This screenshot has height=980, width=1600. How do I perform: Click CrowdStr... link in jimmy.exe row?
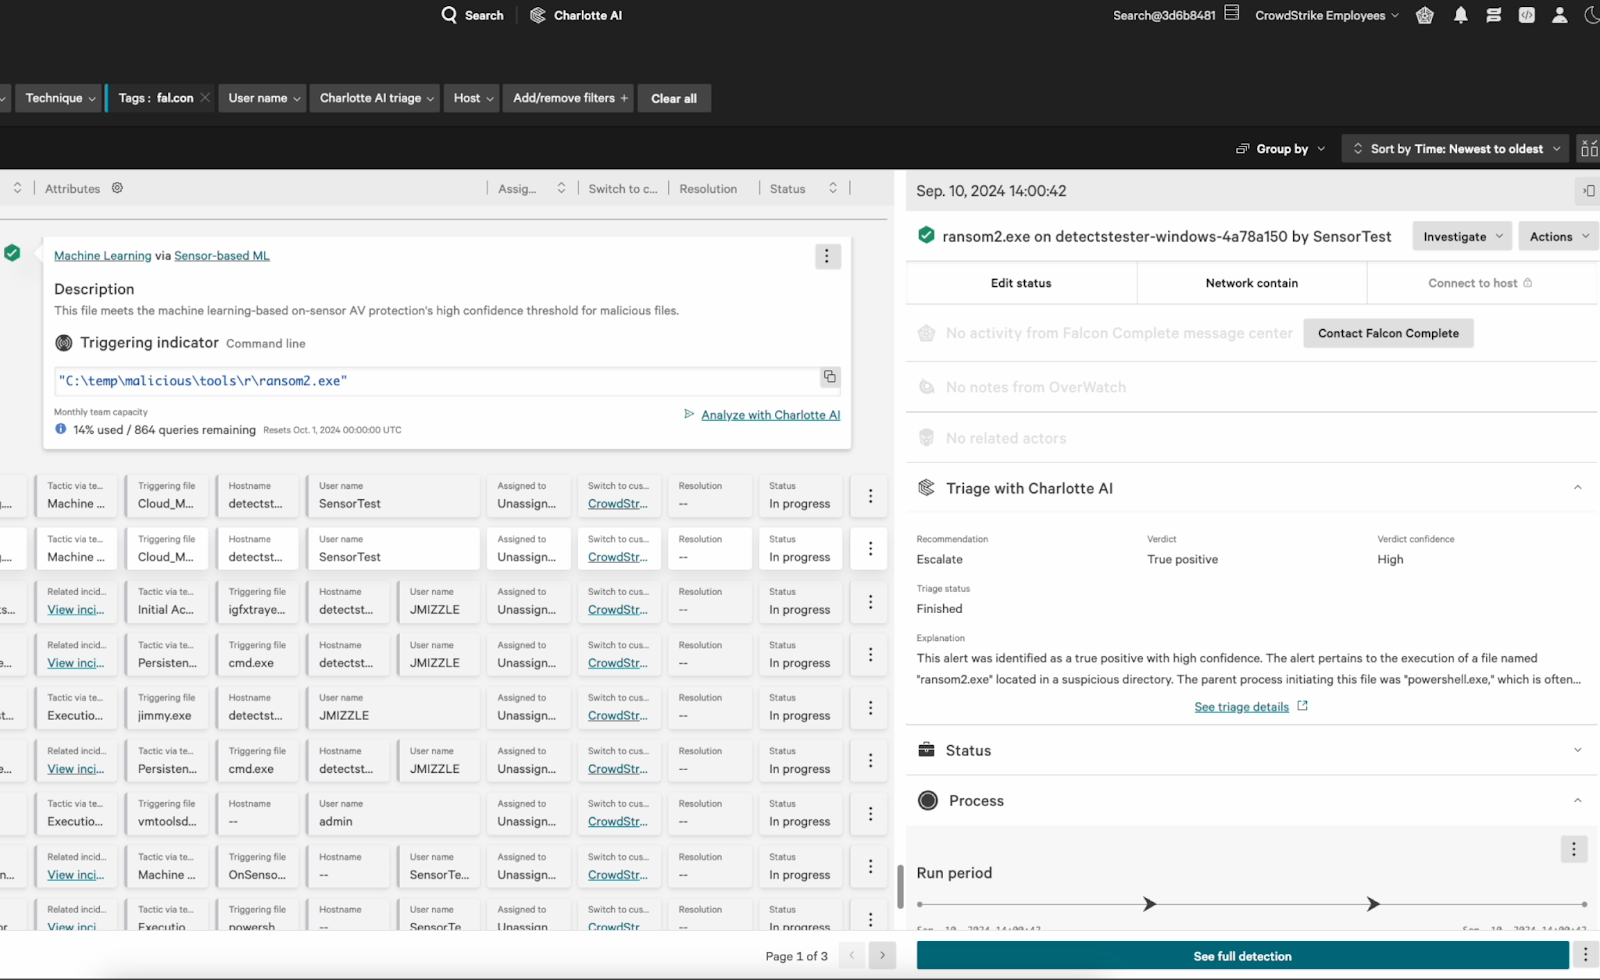click(617, 716)
